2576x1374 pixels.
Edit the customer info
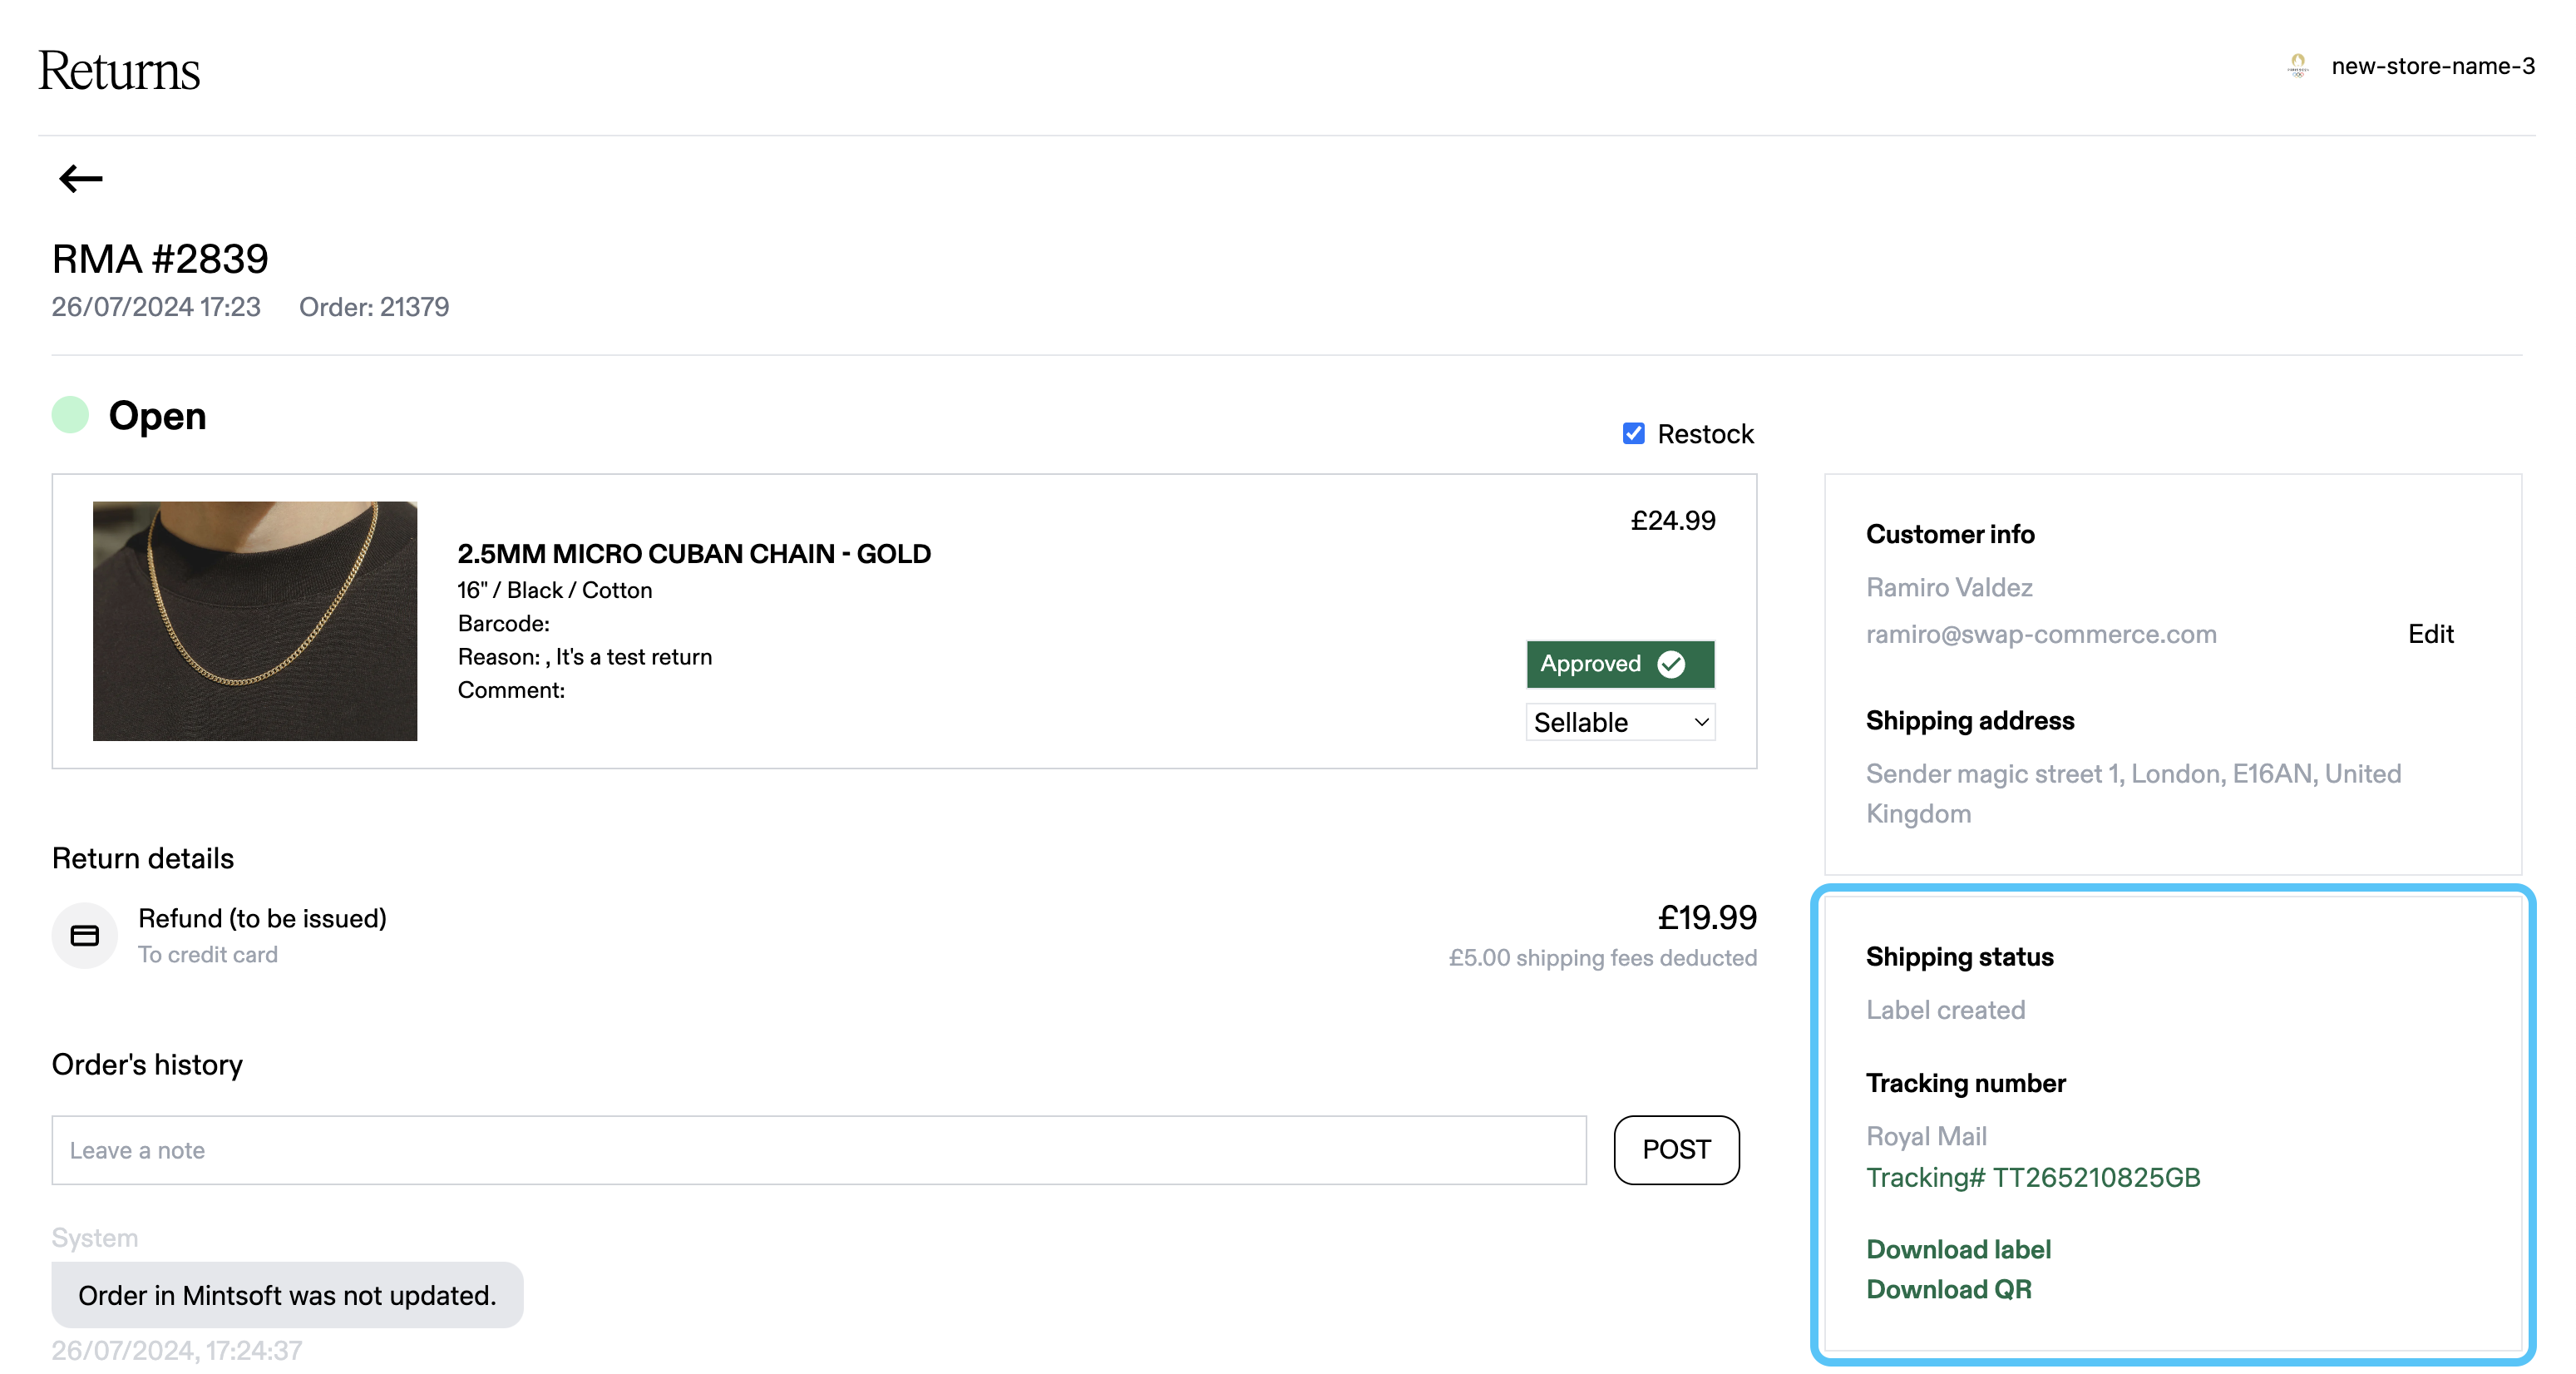[2430, 633]
